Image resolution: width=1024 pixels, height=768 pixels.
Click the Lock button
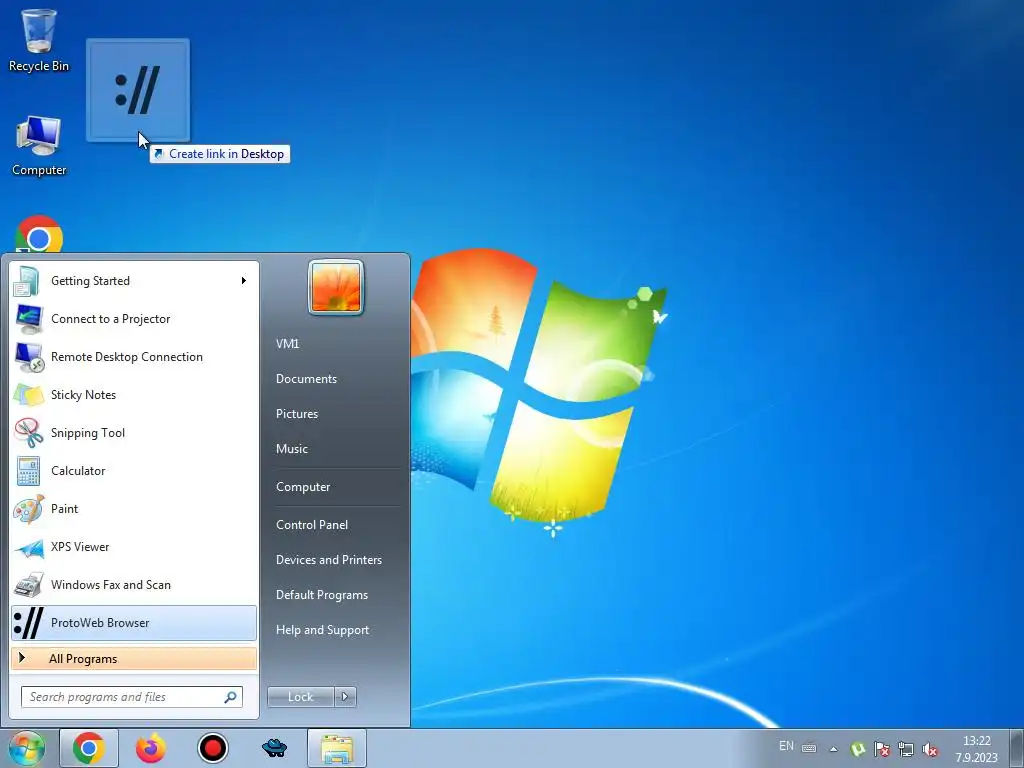300,697
